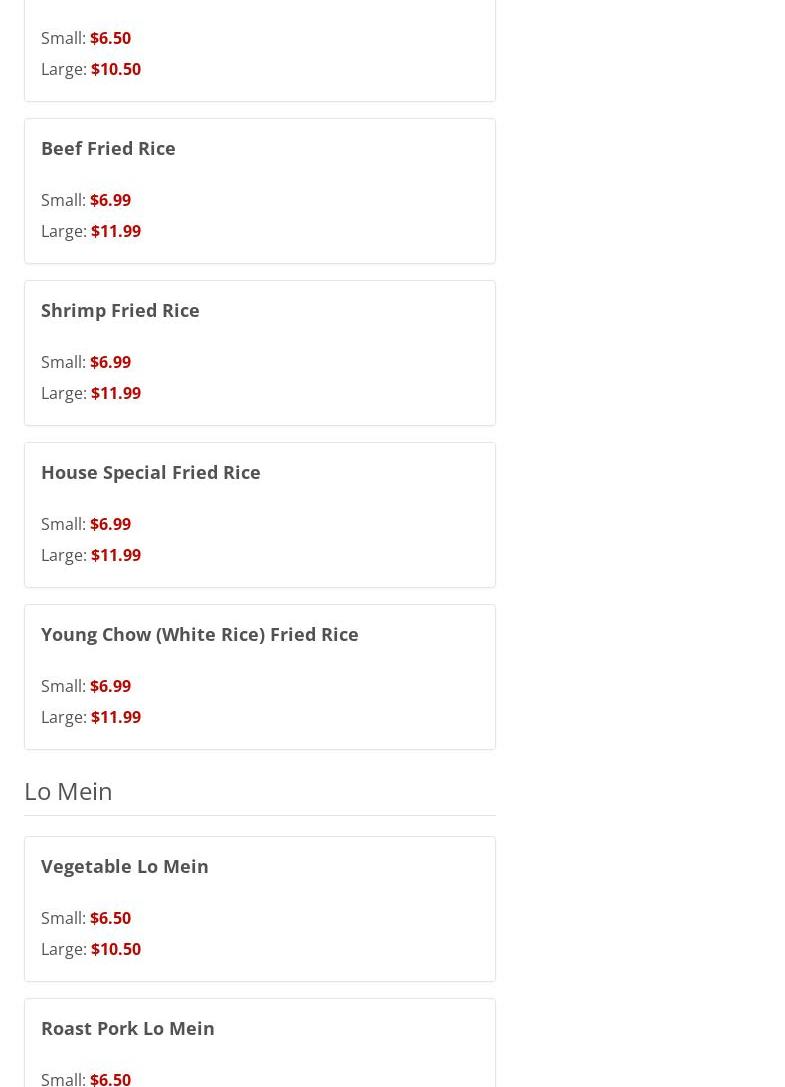Click the Beef Fried Rice item title
785x1087 pixels.
click(x=108, y=148)
